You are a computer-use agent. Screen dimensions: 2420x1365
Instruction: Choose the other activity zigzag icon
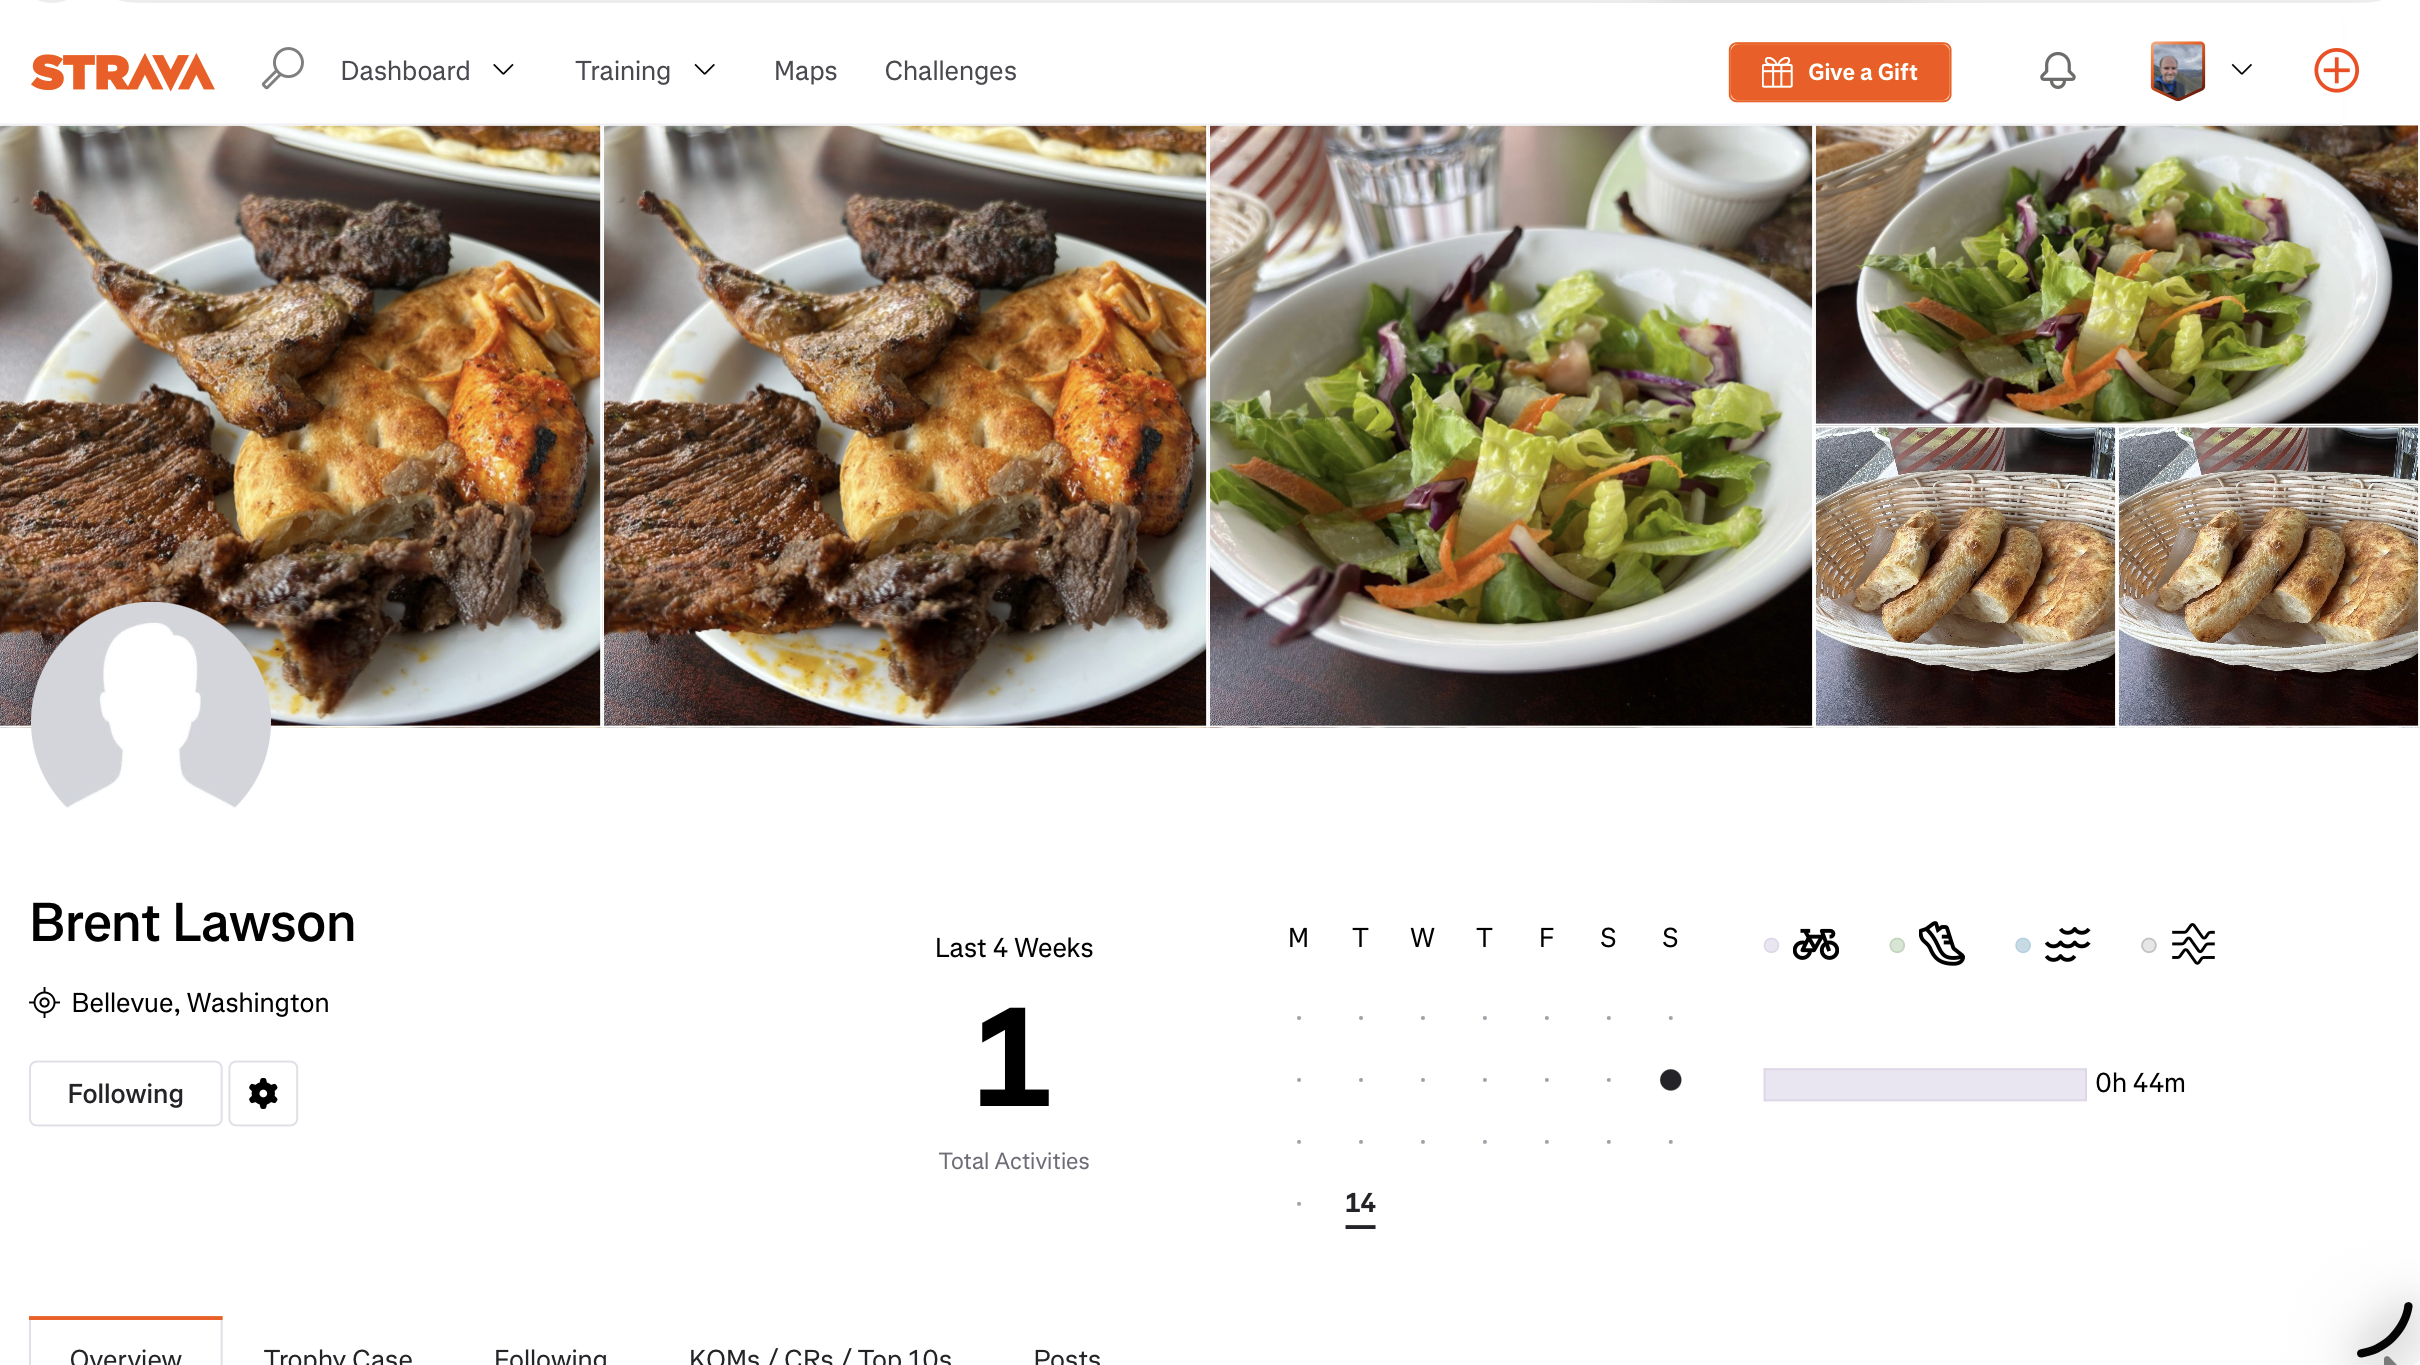coord(2193,943)
